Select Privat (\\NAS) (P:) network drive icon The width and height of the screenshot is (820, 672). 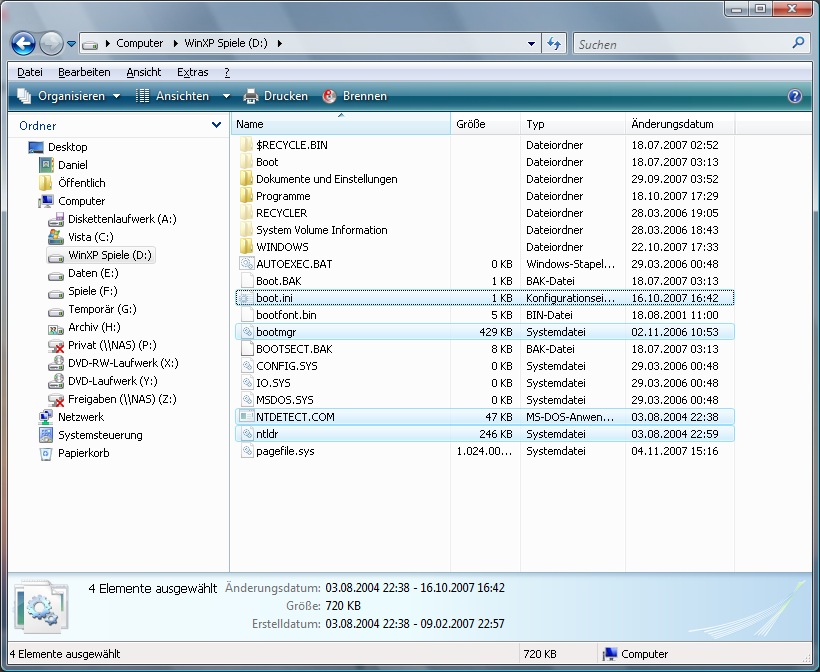tap(55, 346)
